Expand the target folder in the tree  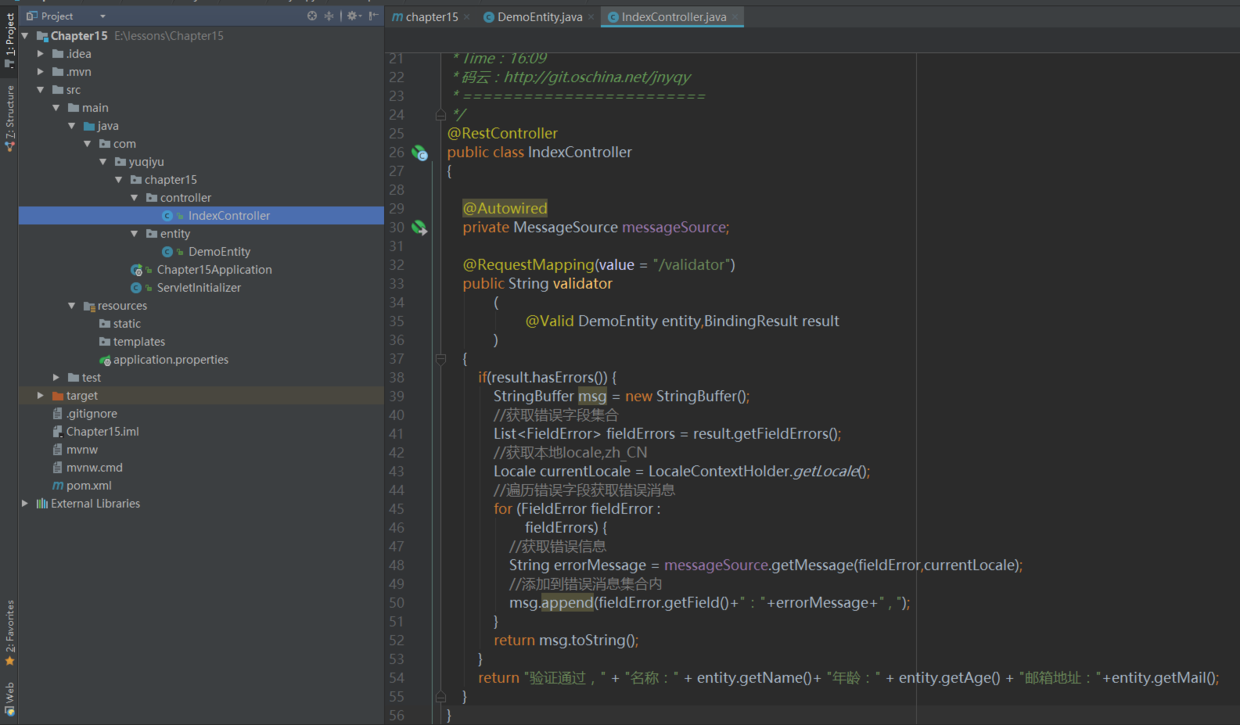pos(41,396)
